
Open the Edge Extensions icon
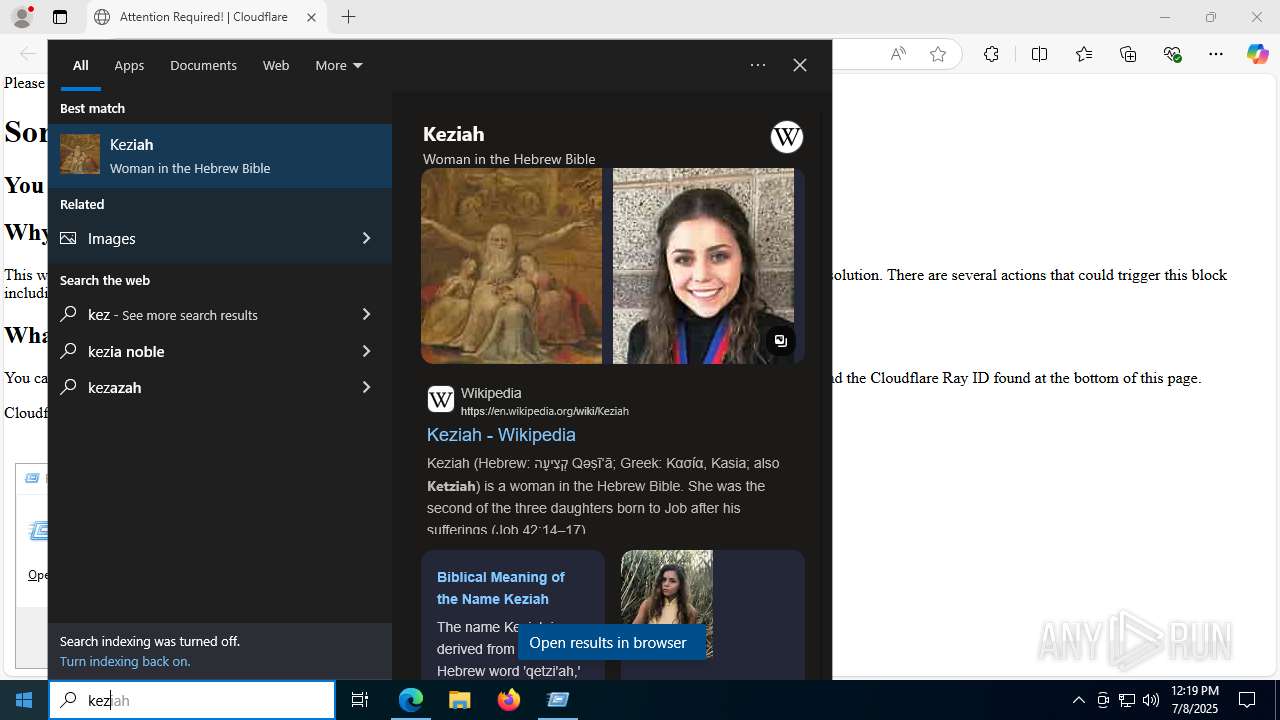click(x=991, y=54)
